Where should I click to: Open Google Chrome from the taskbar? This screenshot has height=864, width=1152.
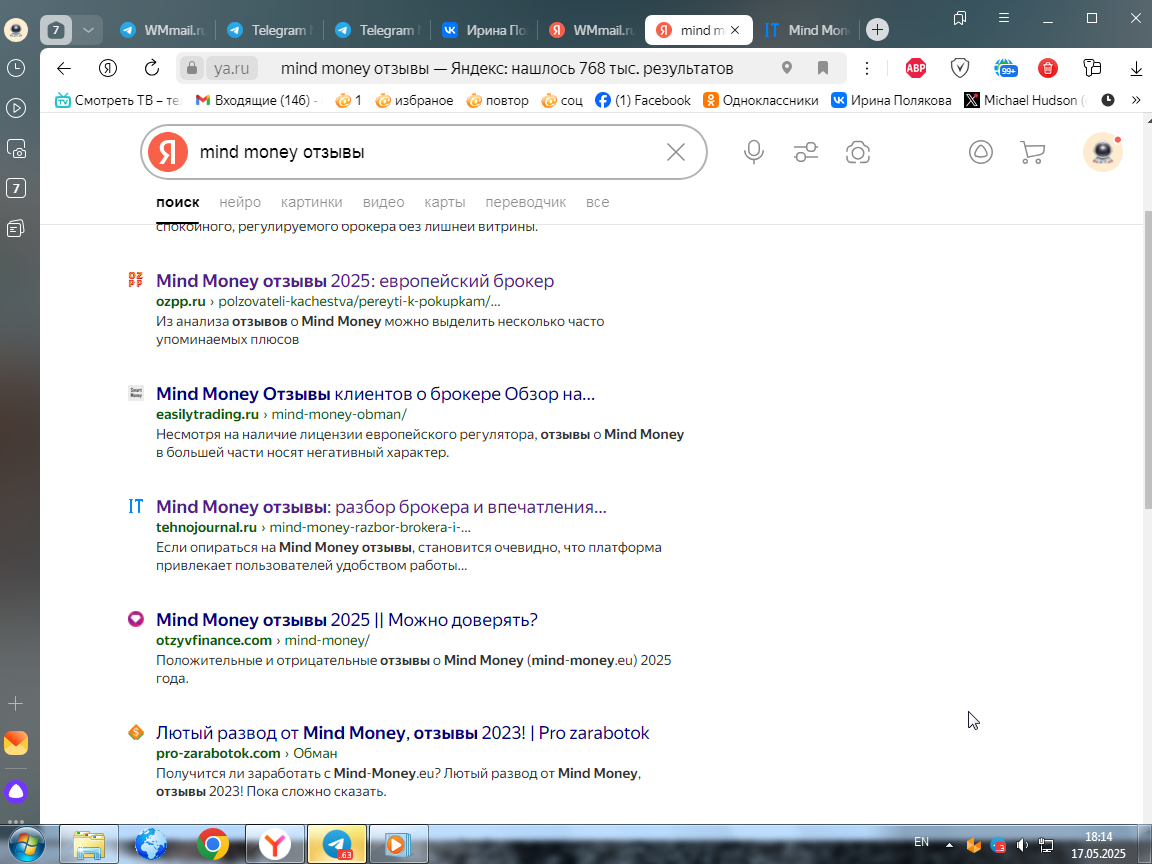[x=213, y=844]
